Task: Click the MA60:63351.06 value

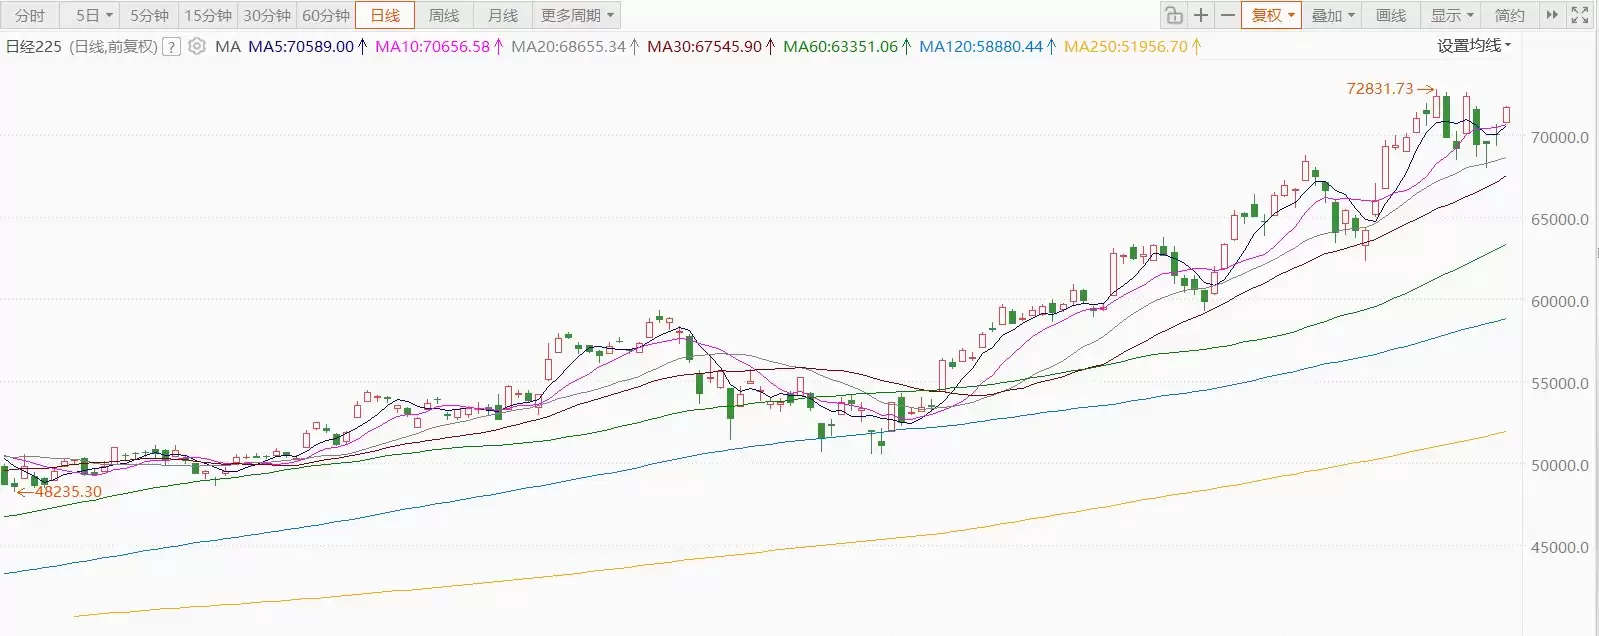Action: (x=840, y=46)
